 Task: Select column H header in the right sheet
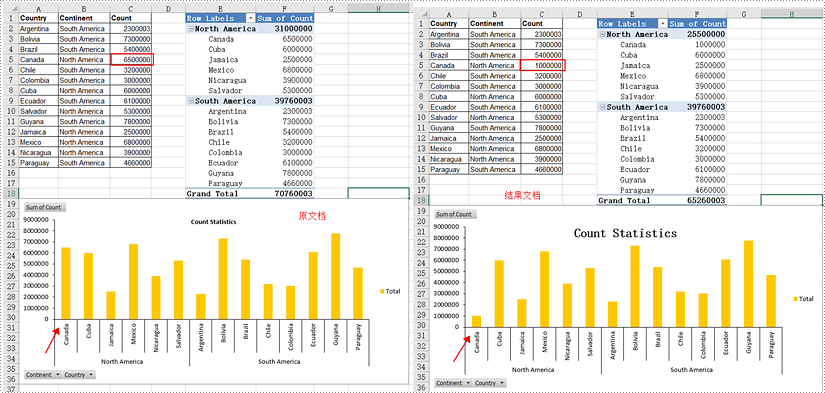click(791, 14)
